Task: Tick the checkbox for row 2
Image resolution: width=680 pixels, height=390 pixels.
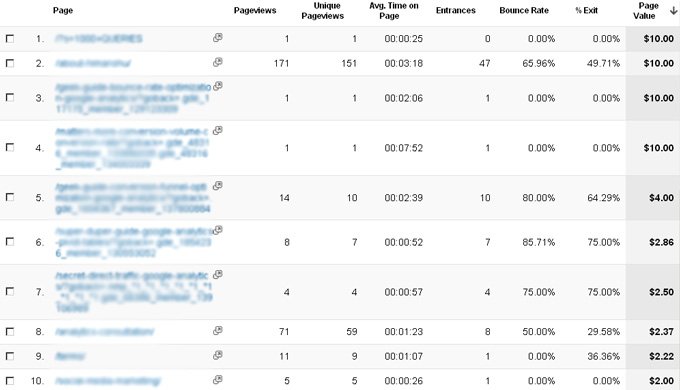Action: click(10, 63)
